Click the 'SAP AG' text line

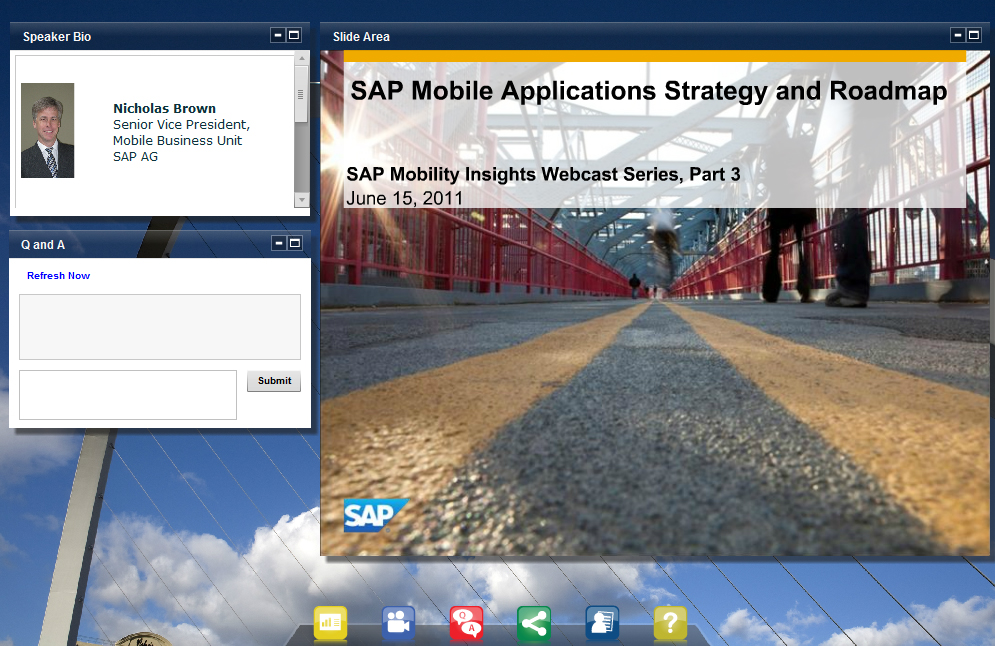[x=135, y=157]
